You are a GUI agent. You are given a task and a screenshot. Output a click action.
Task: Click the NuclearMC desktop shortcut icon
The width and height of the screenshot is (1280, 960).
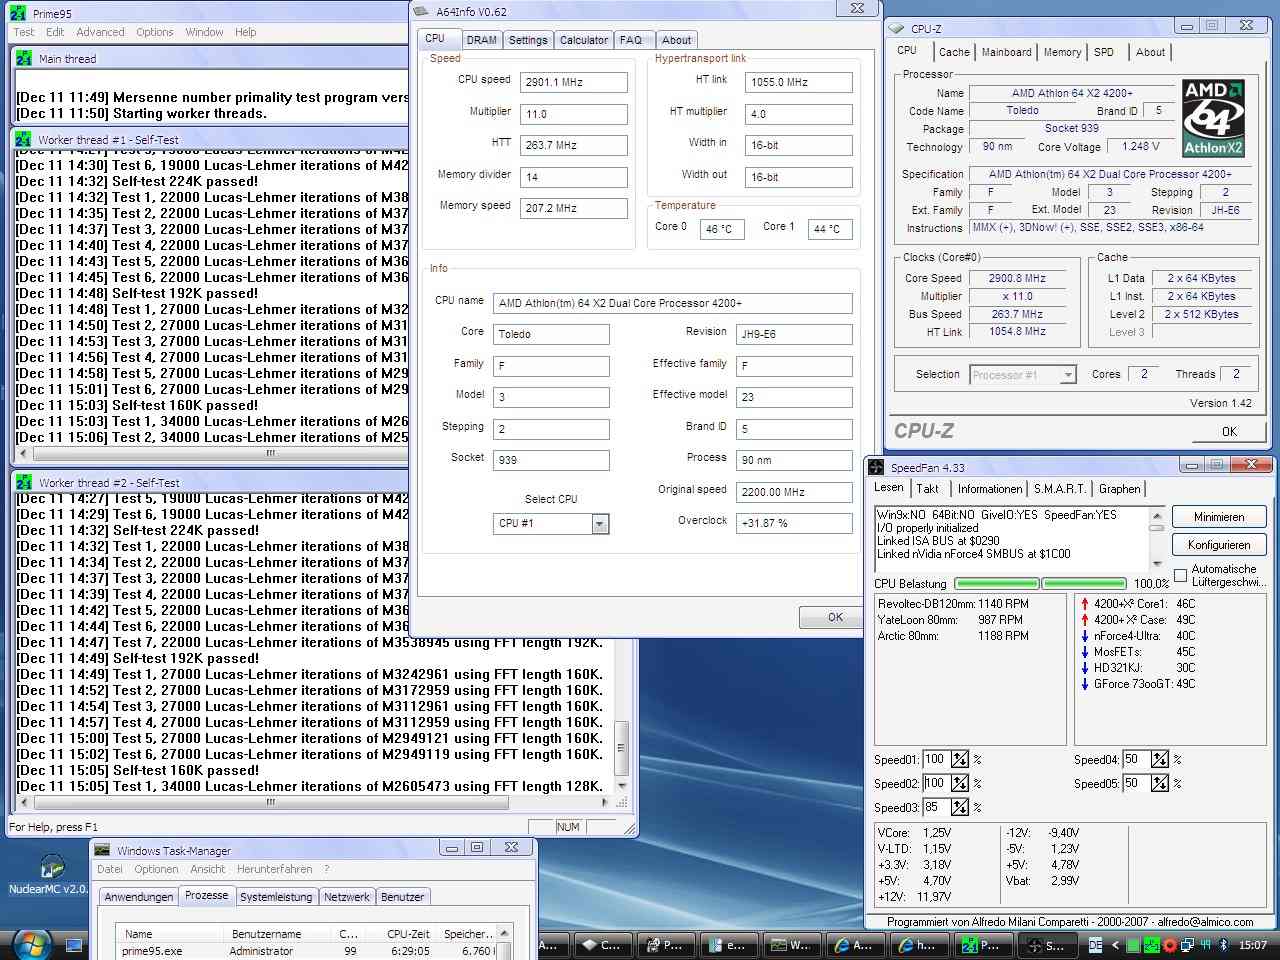coord(50,866)
